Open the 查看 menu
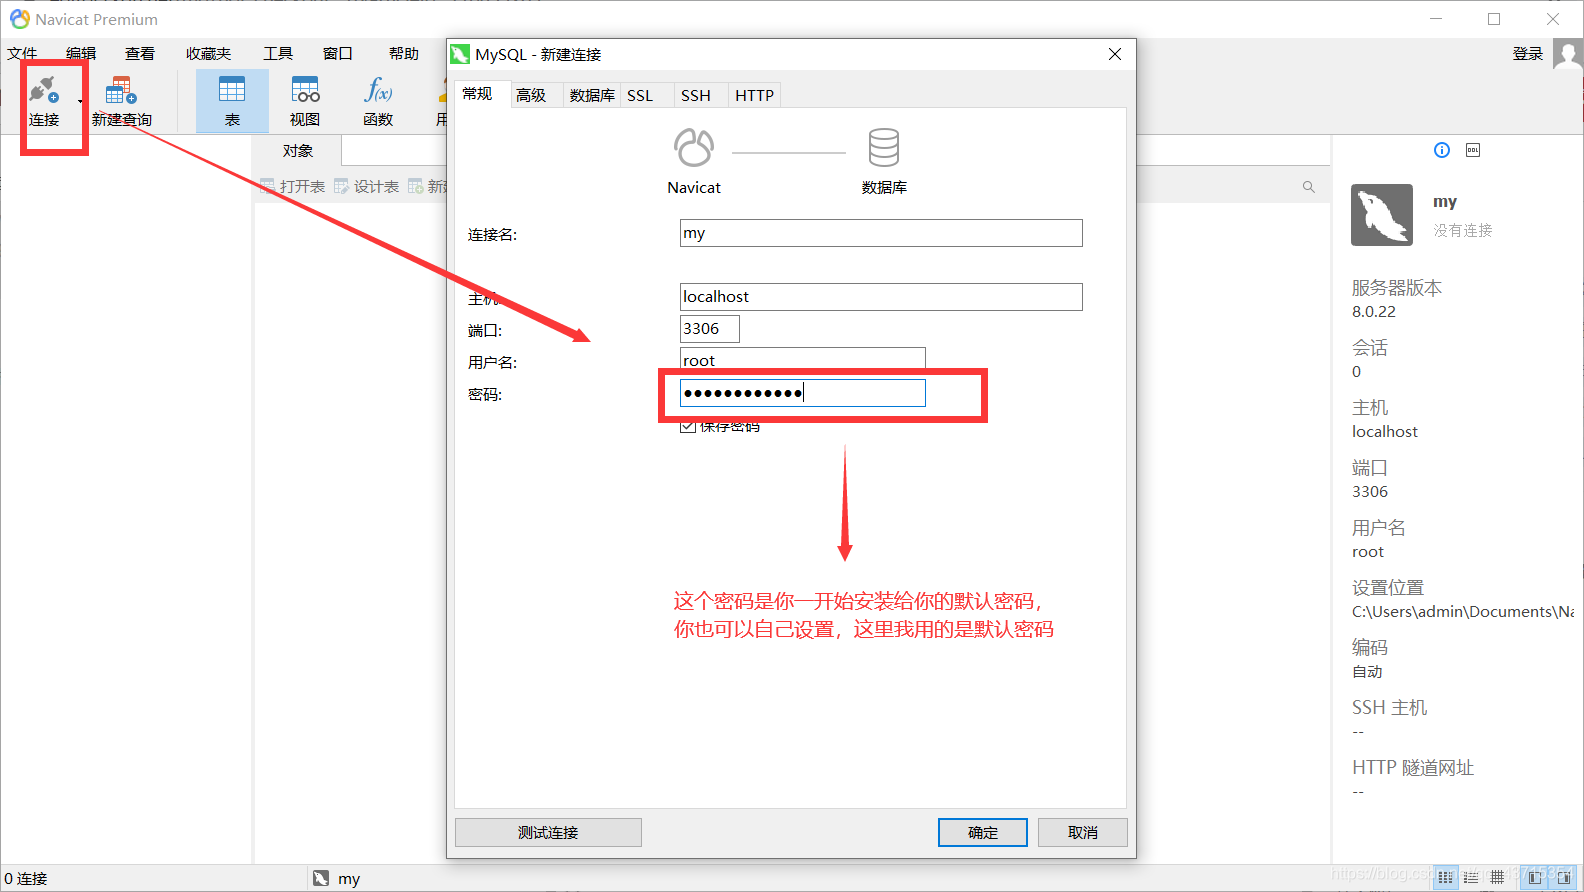 point(140,54)
